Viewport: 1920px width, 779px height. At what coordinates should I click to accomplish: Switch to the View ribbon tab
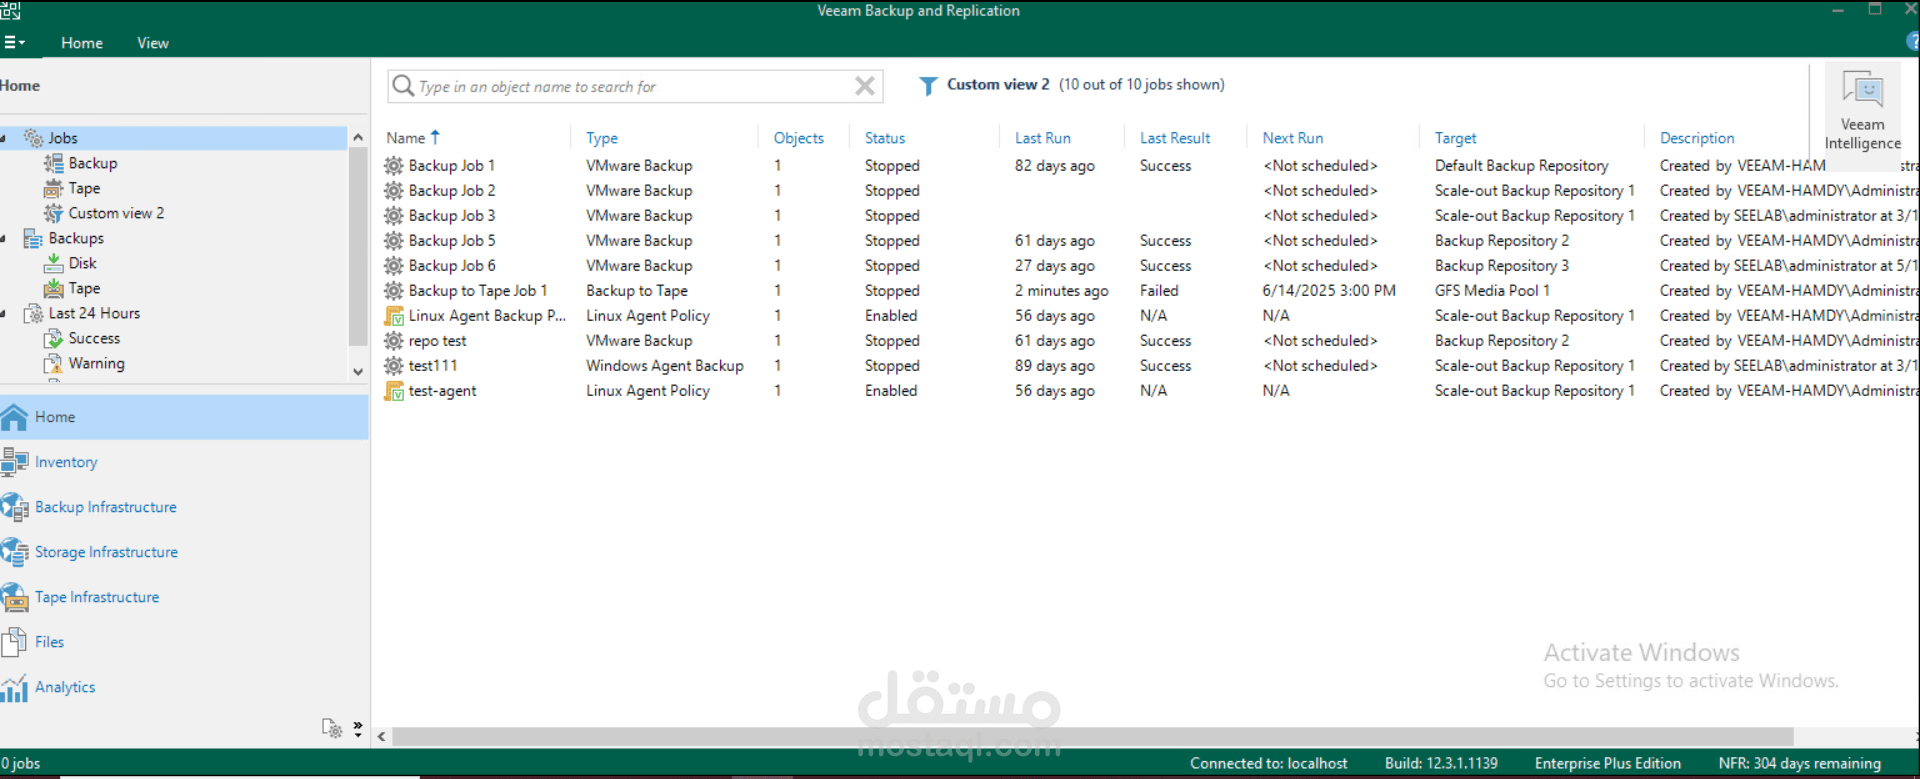coord(153,43)
